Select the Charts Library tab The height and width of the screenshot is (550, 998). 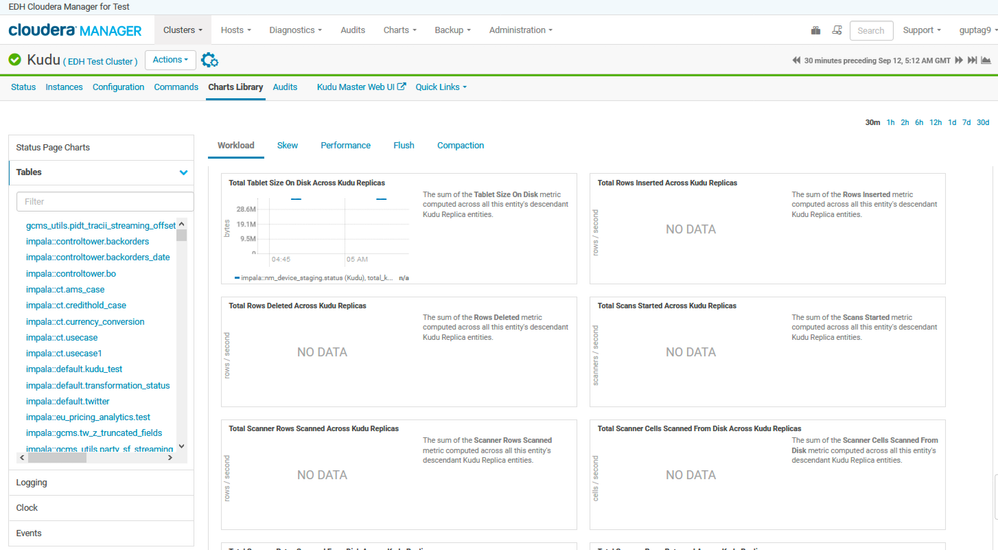(x=235, y=87)
